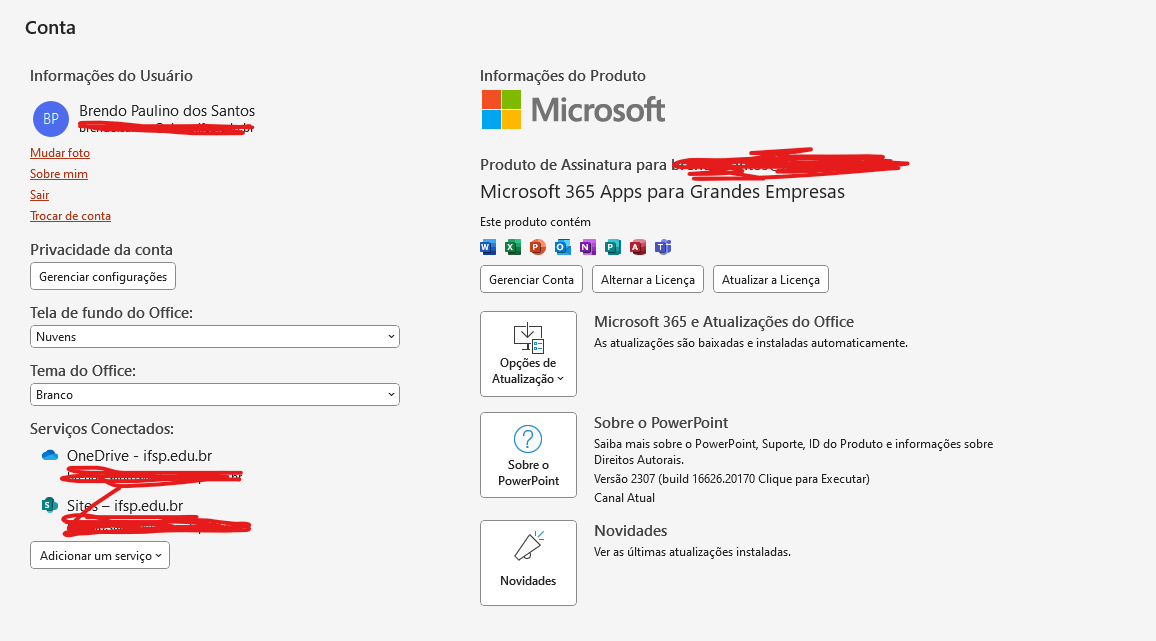Click the Gerenciar configurações button
This screenshot has width=1156, height=641.
pos(103,277)
